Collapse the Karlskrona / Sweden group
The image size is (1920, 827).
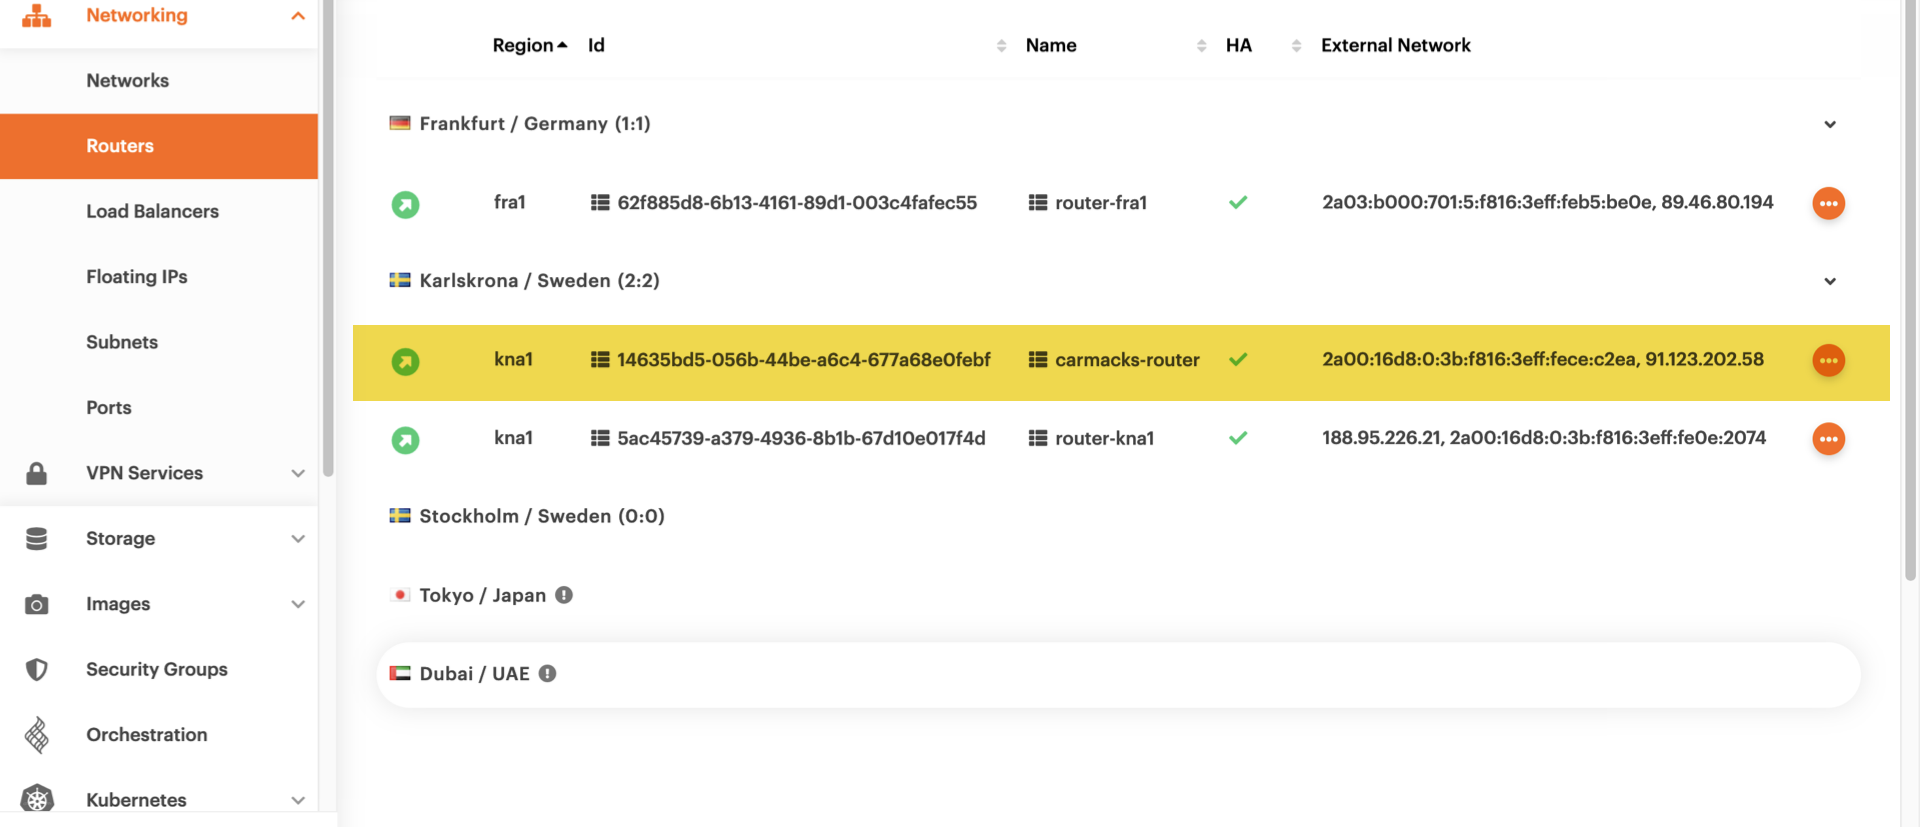pyautogui.click(x=1829, y=282)
